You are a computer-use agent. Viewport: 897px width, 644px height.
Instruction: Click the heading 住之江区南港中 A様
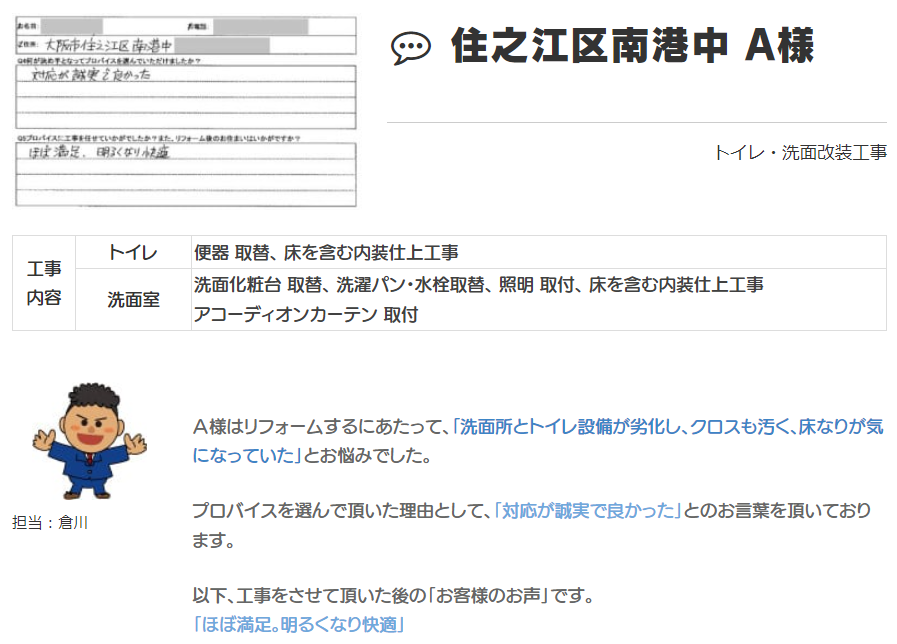click(632, 46)
